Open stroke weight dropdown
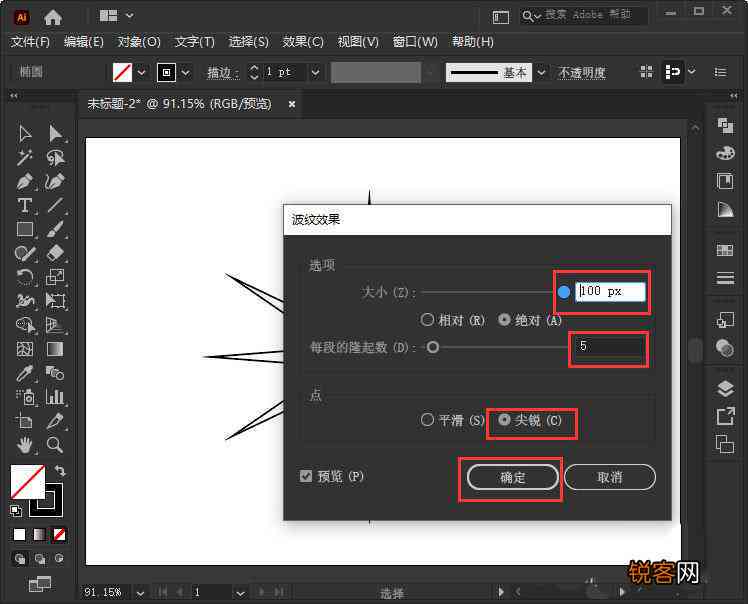Screen dimensions: 748x604 coord(315,73)
